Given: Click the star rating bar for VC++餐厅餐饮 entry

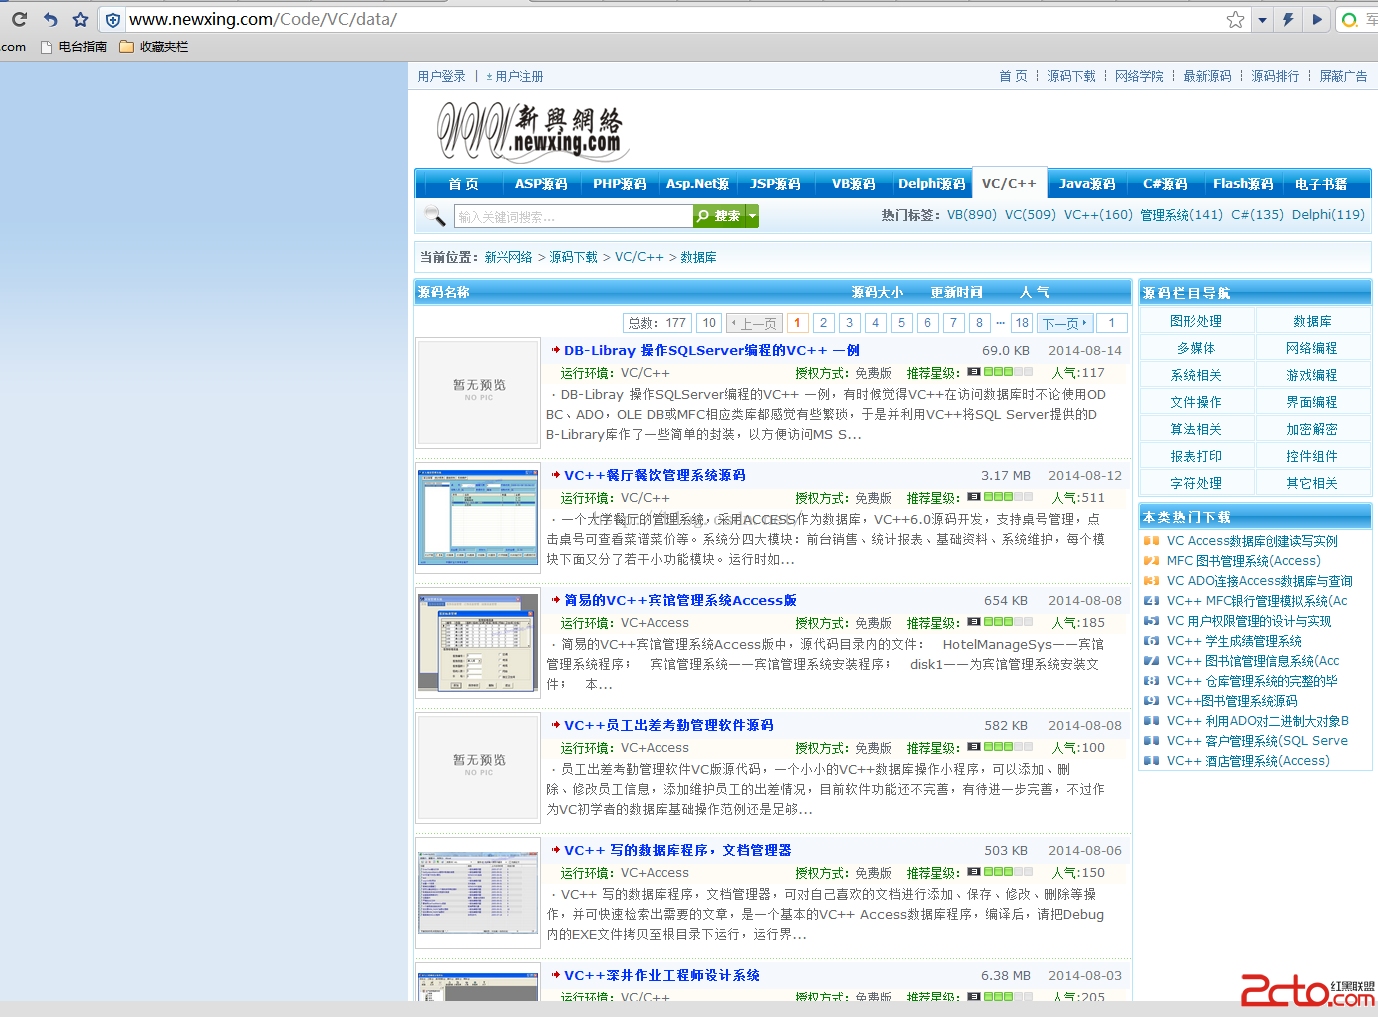Looking at the screenshot, I should 1000,497.
